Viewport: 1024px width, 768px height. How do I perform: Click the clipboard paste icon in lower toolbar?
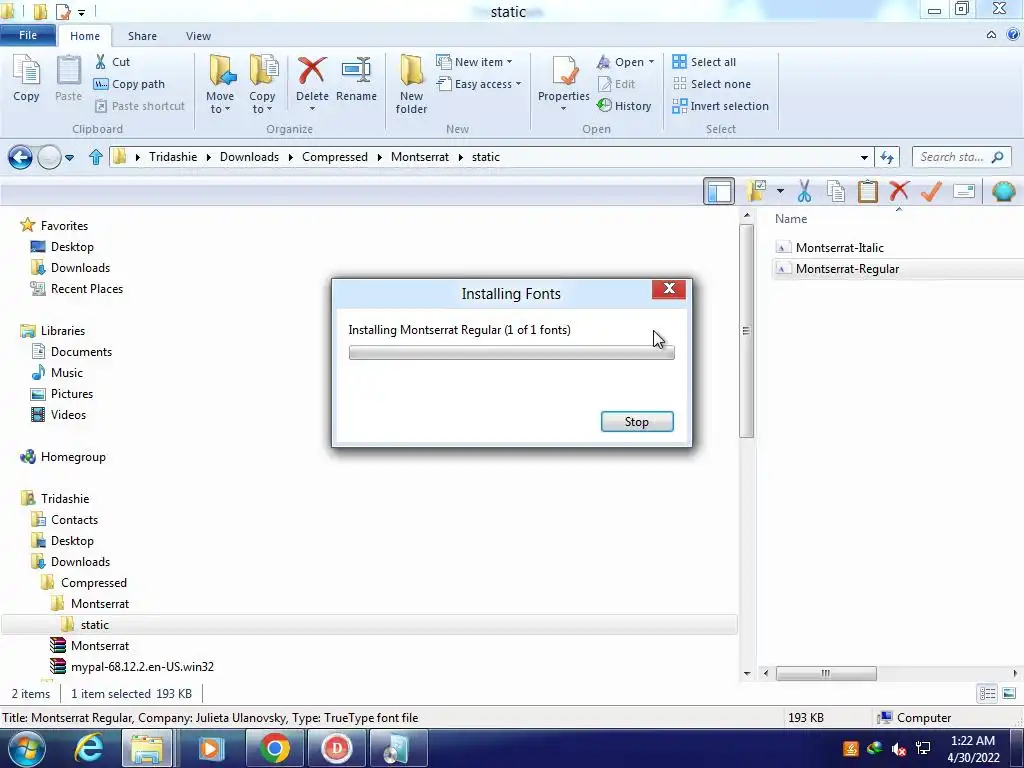click(x=868, y=191)
